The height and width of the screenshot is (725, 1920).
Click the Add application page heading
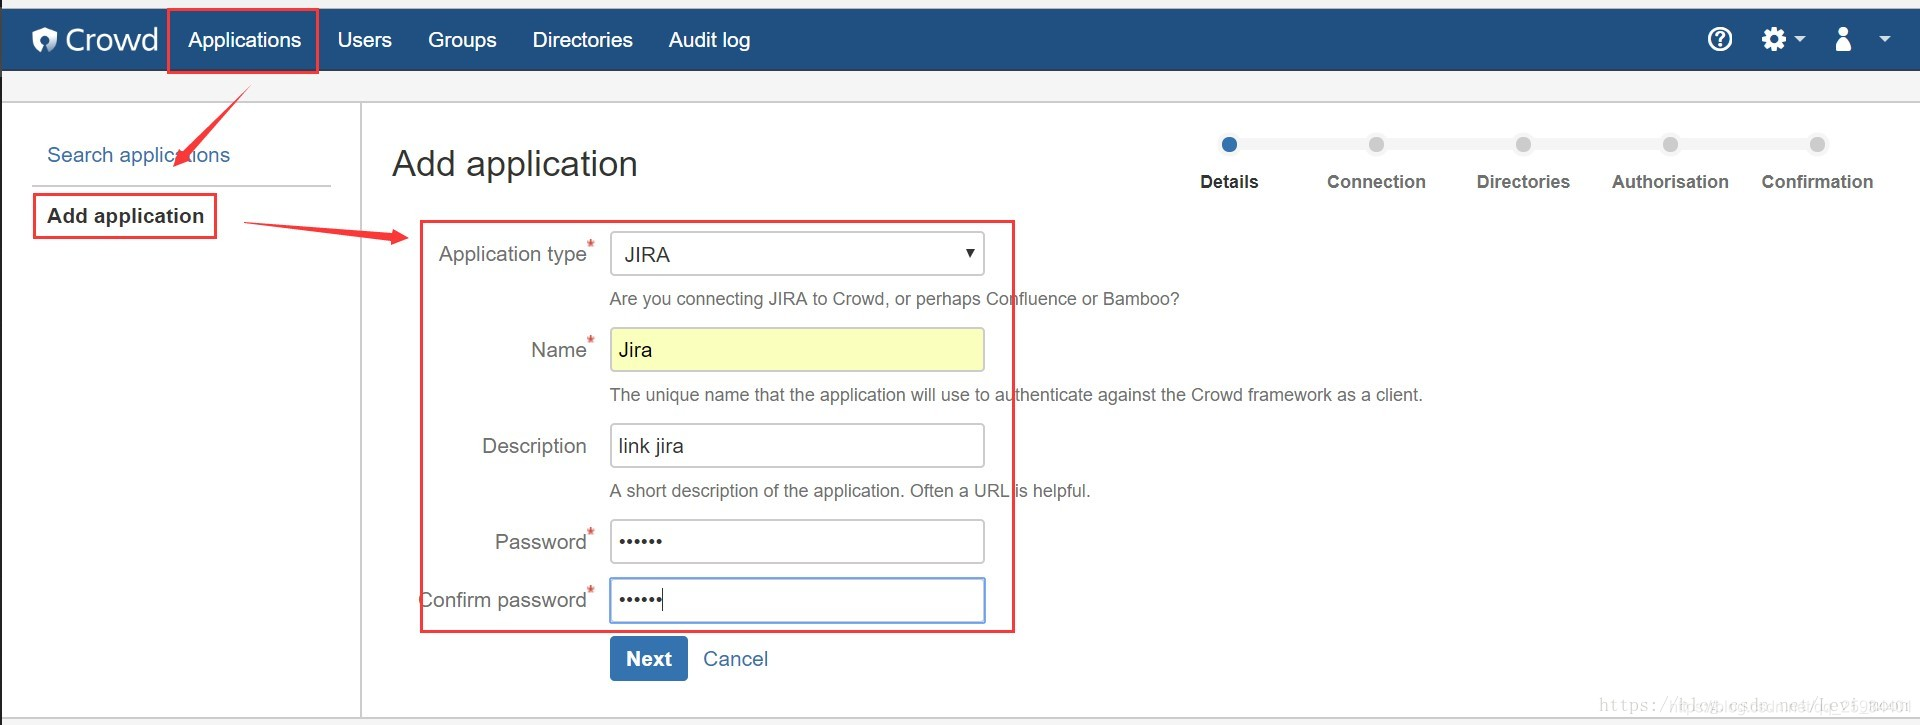point(515,164)
